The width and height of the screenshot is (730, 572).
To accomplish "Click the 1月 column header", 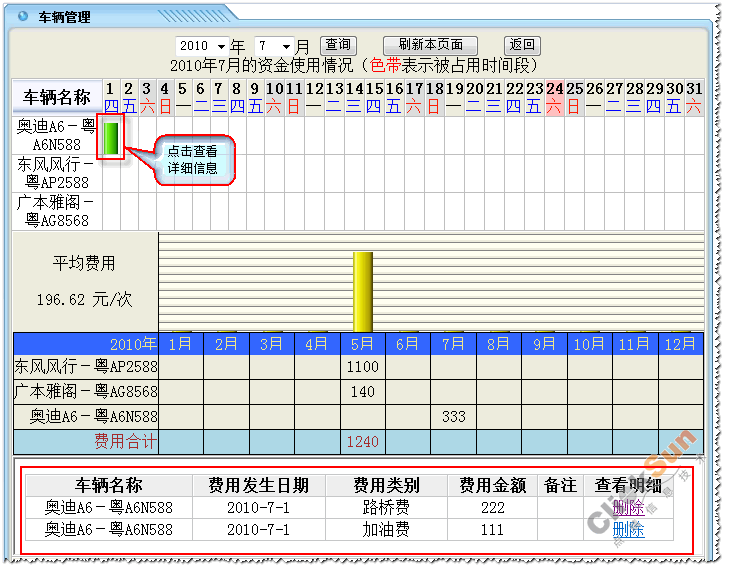I will point(181,344).
